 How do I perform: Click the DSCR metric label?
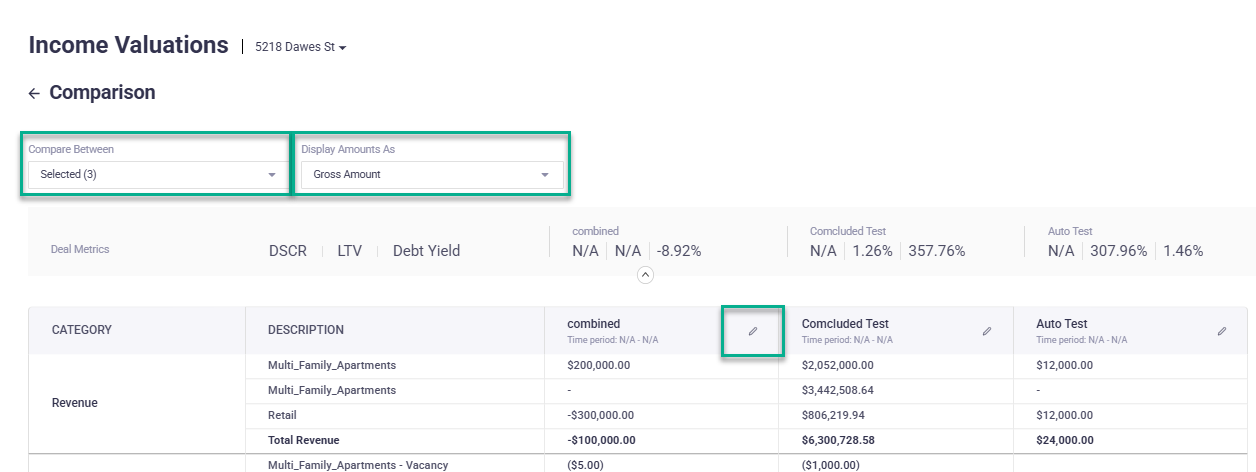(288, 251)
